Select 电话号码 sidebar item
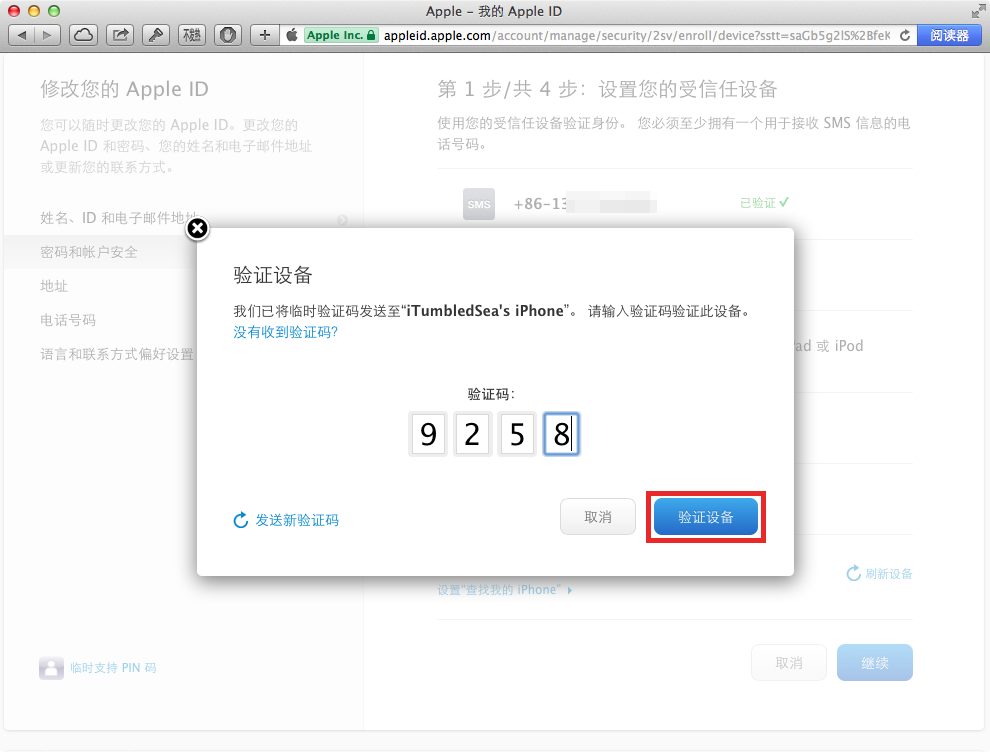Image resolution: width=990 pixels, height=752 pixels. [68, 320]
